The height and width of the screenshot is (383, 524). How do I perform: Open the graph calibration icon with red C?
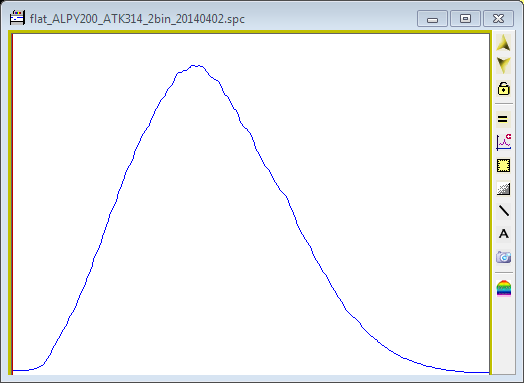pyautogui.click(x=504, y=142)
